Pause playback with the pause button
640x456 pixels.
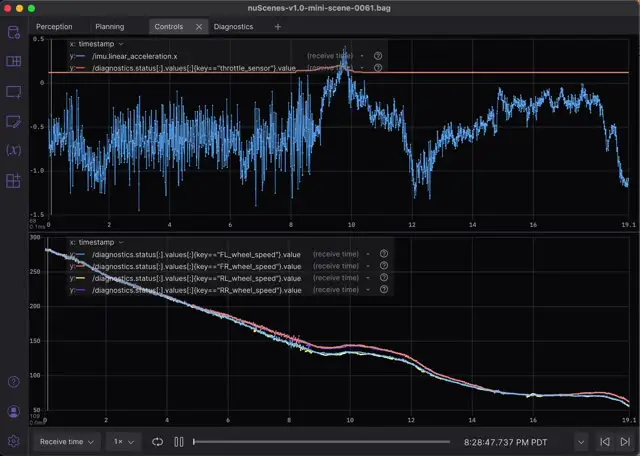point(179,441)
